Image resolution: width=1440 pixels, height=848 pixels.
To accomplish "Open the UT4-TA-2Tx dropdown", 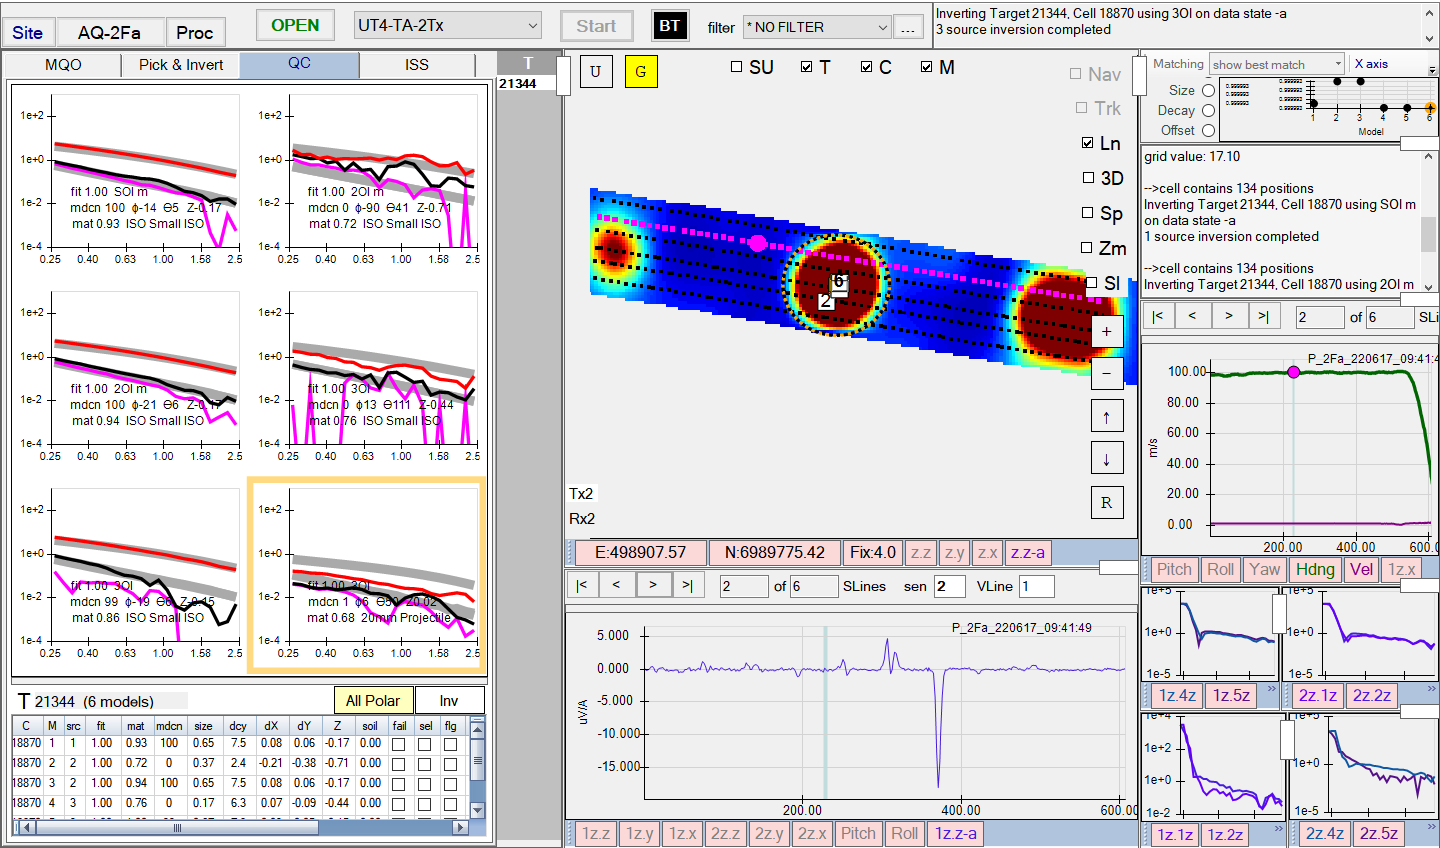I will coord(448,25).
